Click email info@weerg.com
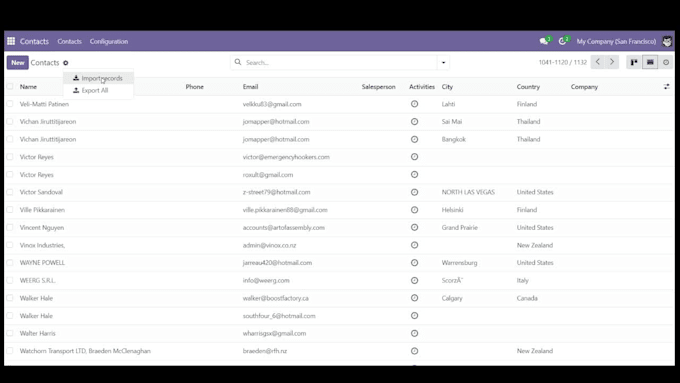Viewport: 680px width, 383px height. tap(266, 281)
